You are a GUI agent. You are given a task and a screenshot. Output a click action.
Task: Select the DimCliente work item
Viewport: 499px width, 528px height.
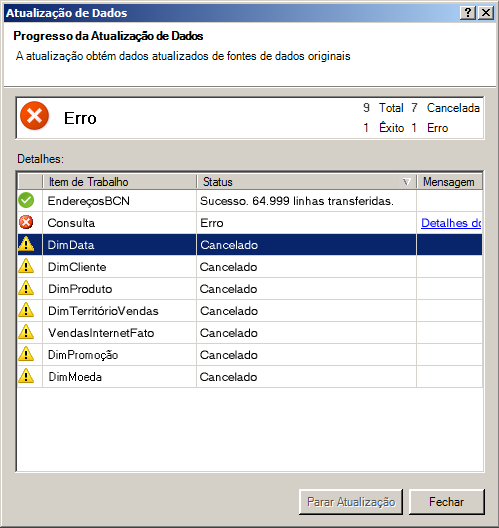(x=77, y=267)
